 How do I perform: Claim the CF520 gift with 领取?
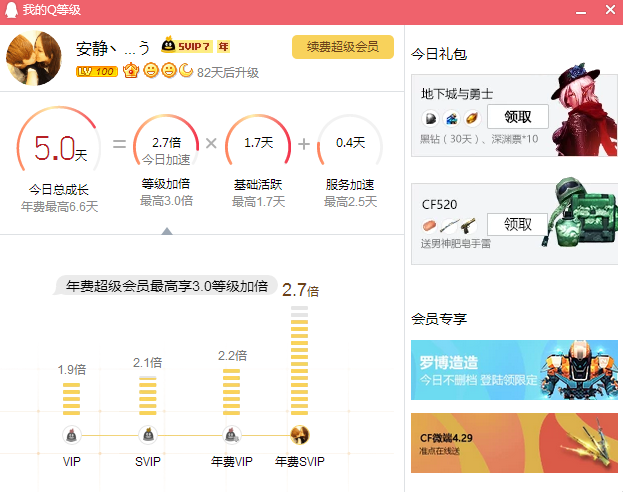[x=518, y=225]
